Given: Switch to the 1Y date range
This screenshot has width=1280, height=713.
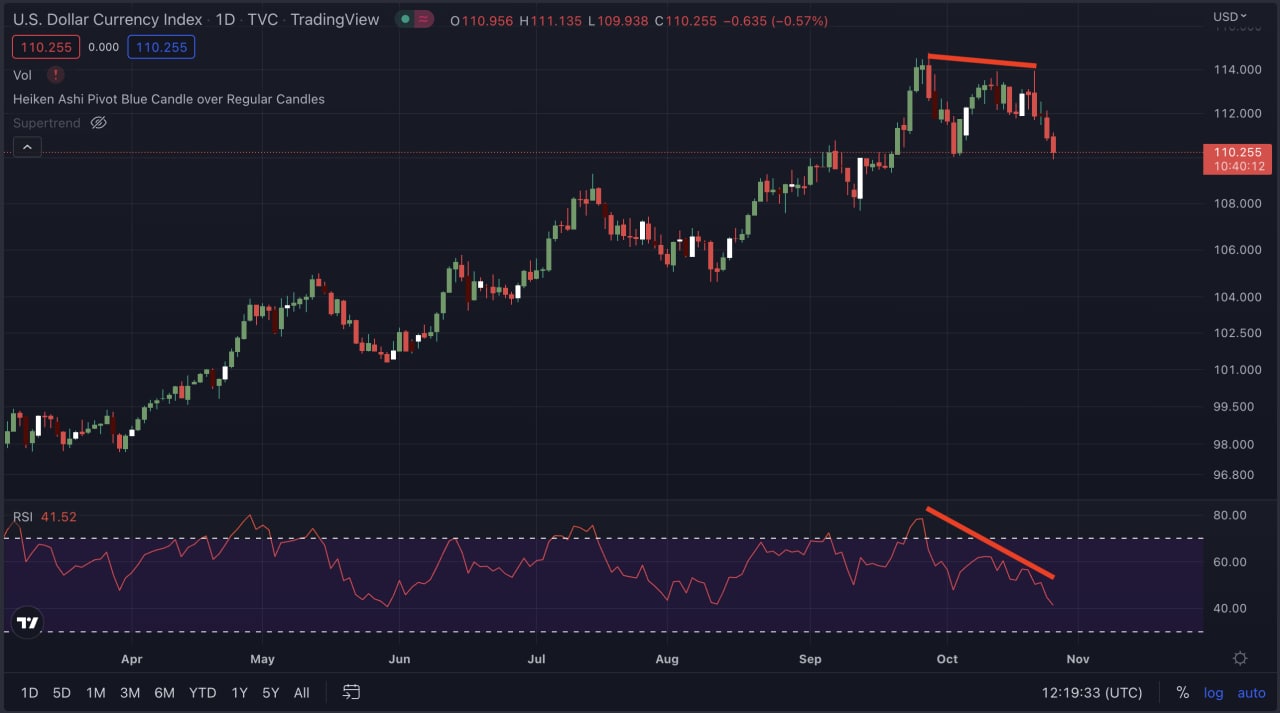Looking at the screenshot, I should coord(240,693).
